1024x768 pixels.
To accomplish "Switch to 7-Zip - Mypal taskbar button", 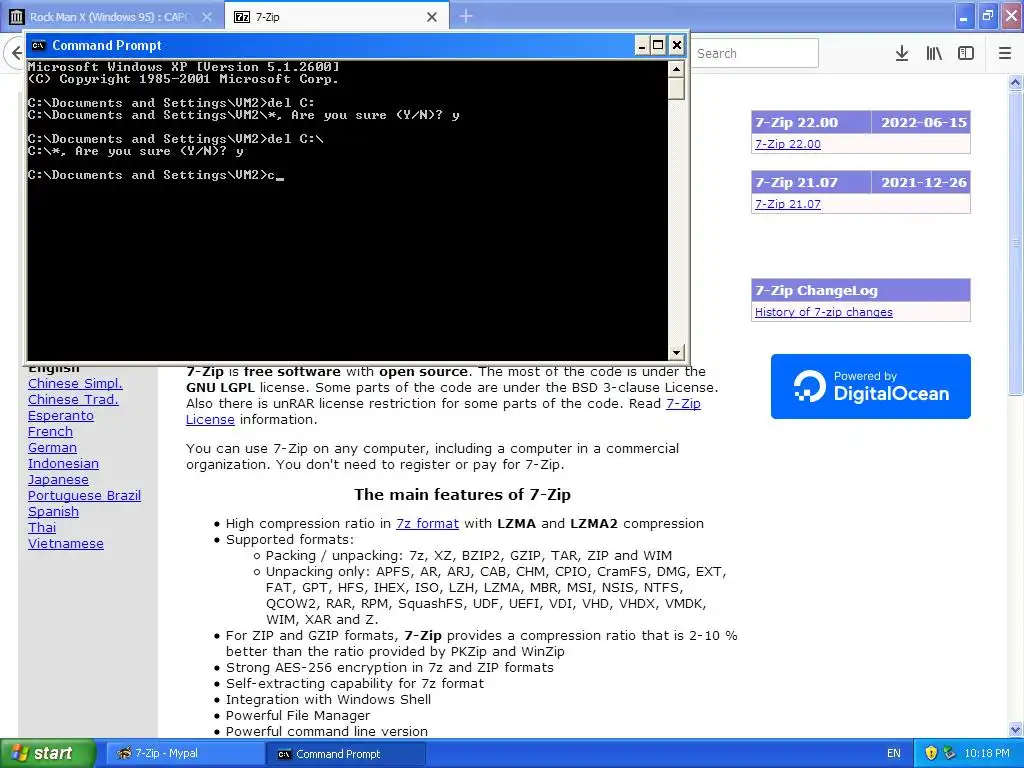I will (x=185, y=754).
